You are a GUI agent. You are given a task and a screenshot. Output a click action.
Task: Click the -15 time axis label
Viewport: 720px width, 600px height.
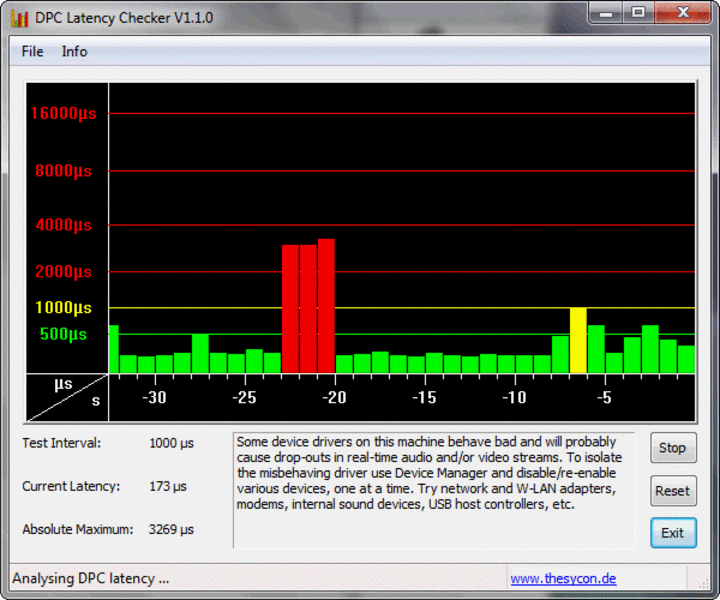(x=424, y=397)
